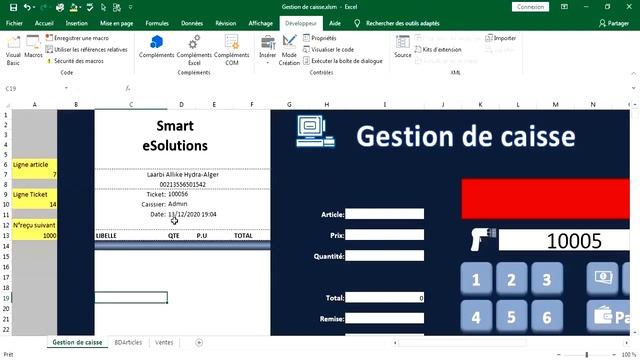The image size is (640, 360).
Task: Open the blue Compléments add-ins icon
Action: [156, 47]
